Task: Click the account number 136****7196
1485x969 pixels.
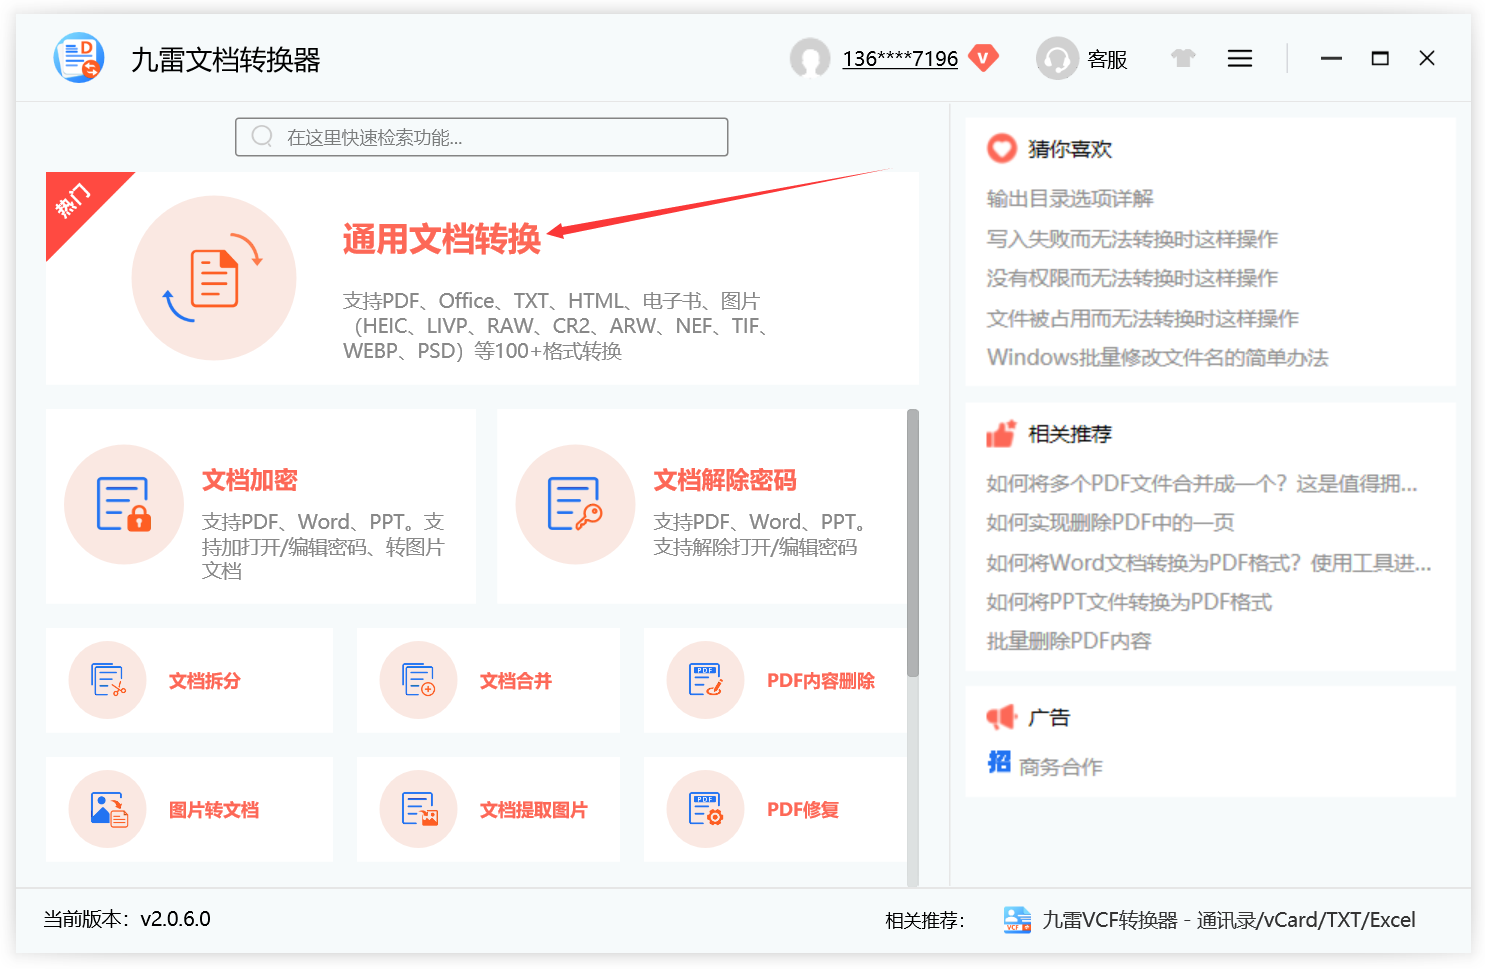Action: pos(899,59)
